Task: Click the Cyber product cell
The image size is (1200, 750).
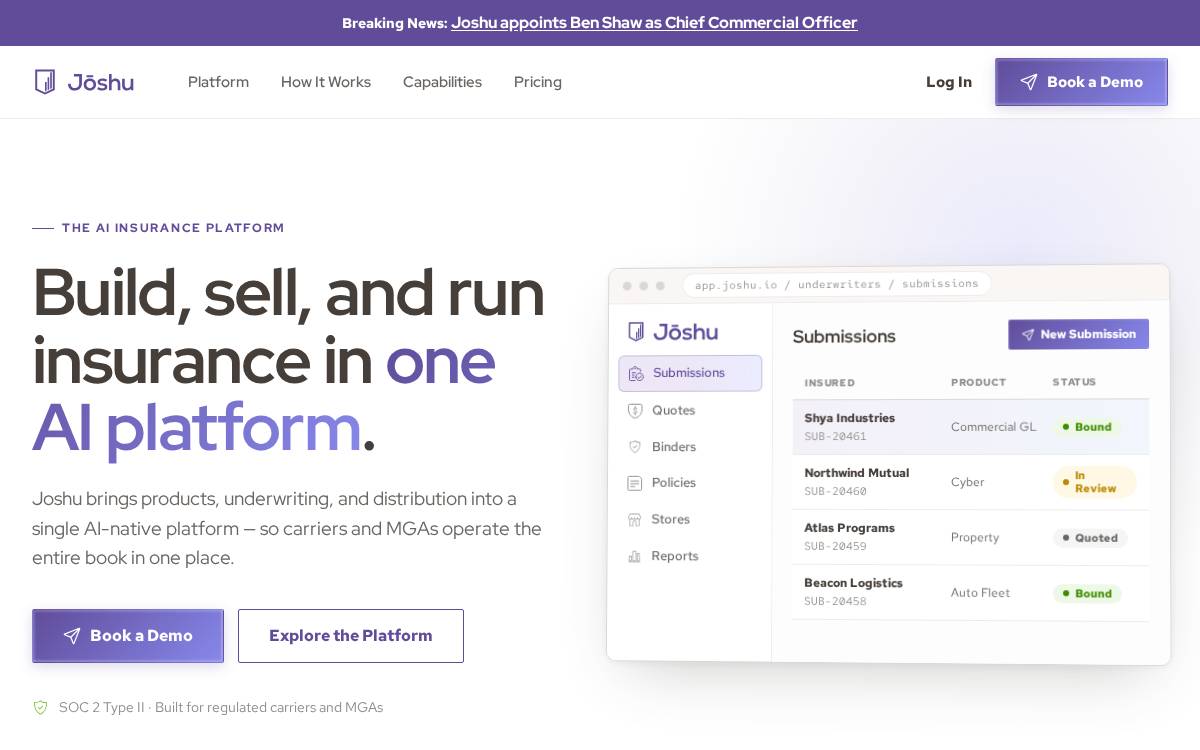Action: pyautogui.click(x=967, y=482)
